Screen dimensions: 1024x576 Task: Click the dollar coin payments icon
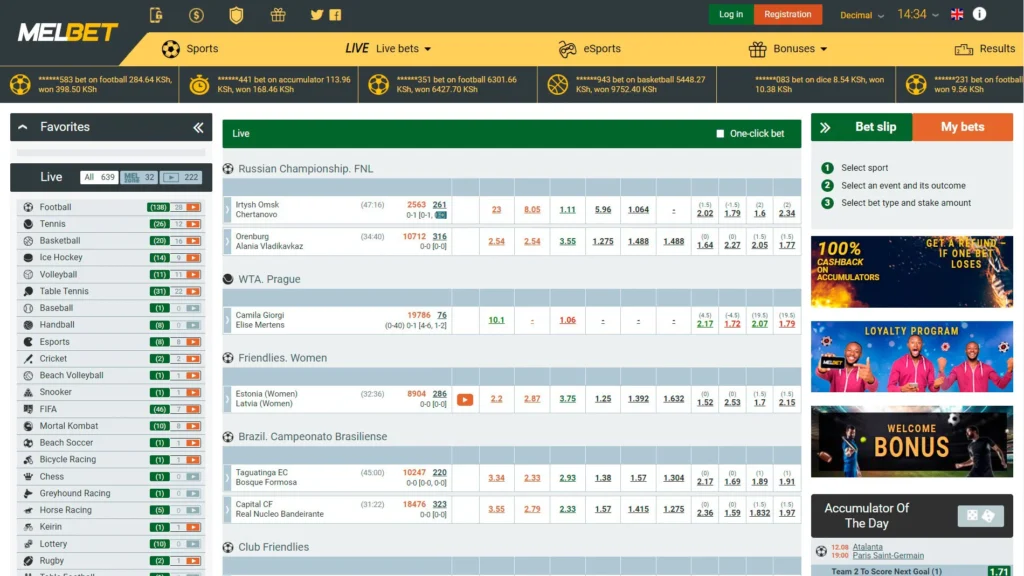(x=196, y=15)
